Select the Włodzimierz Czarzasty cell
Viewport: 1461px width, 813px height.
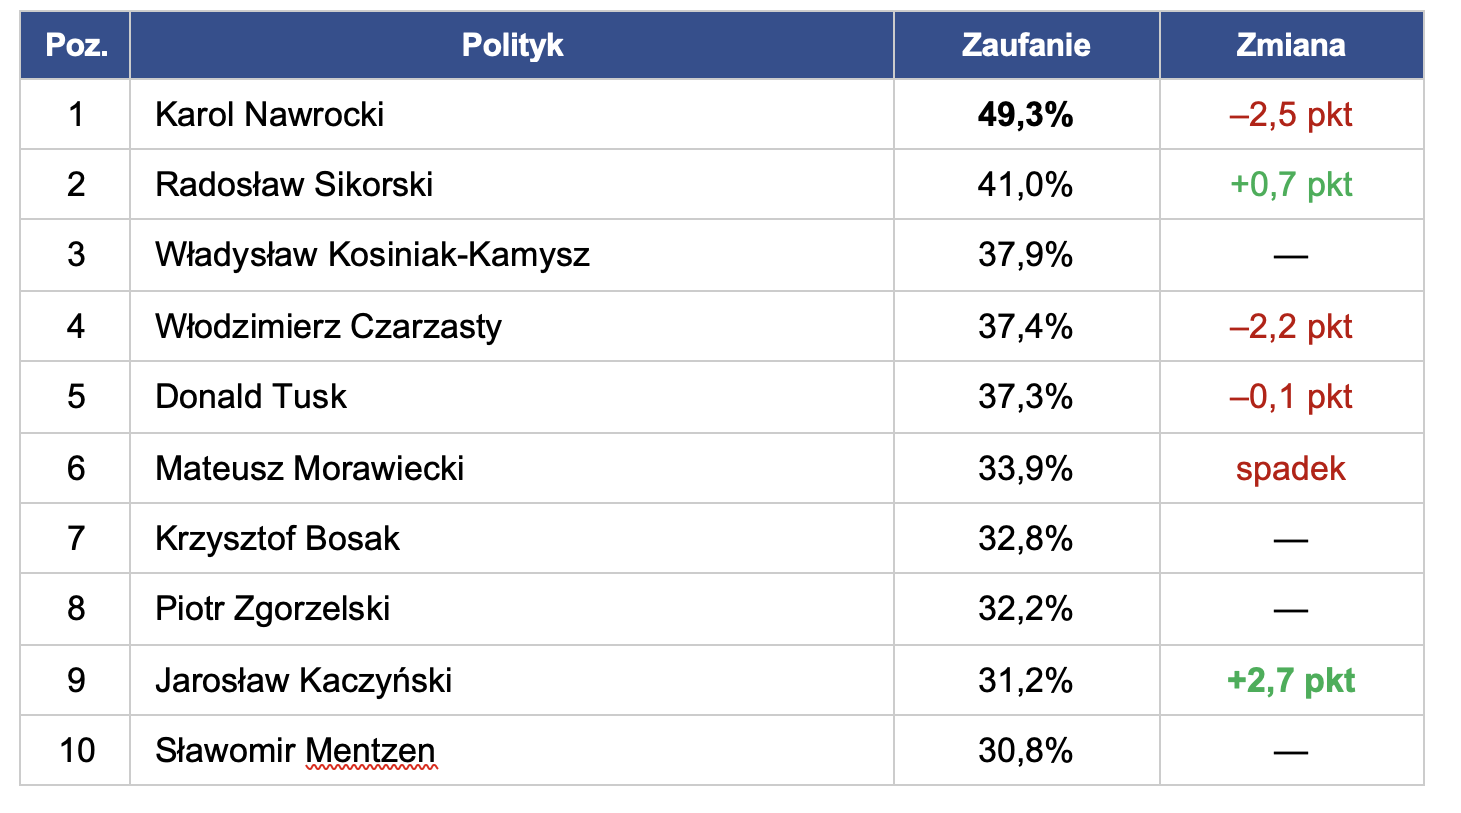pos(328,327)
